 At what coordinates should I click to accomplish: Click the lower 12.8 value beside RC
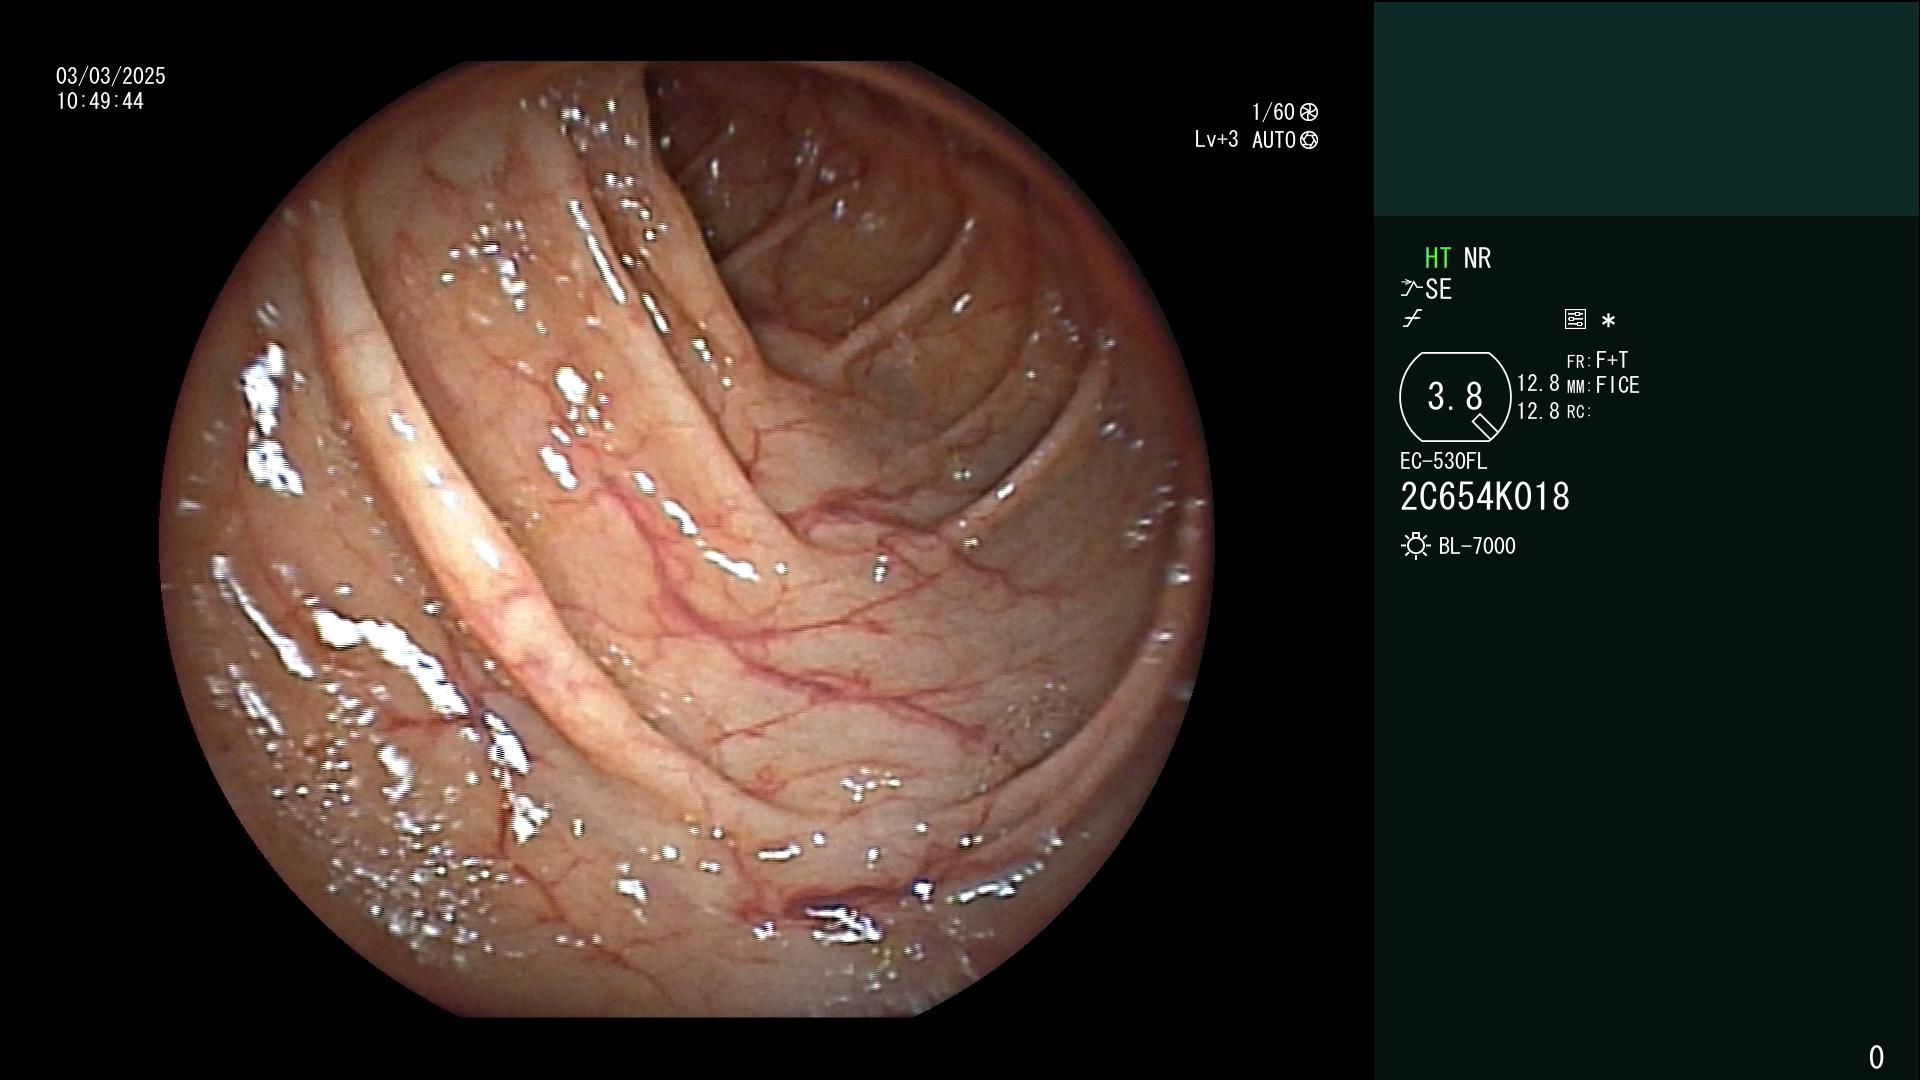coord(1538,411)
